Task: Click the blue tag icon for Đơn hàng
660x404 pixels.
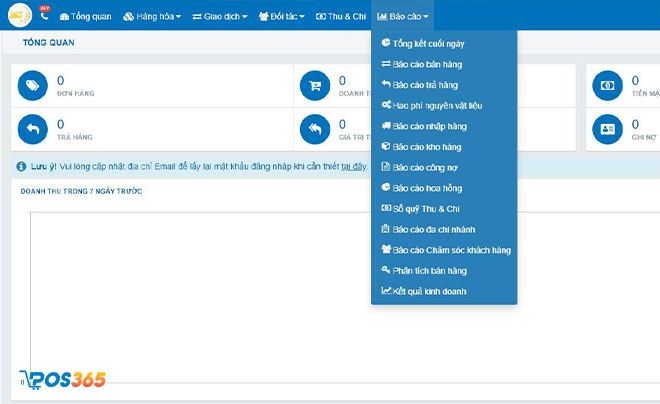Action: [33, 87]
